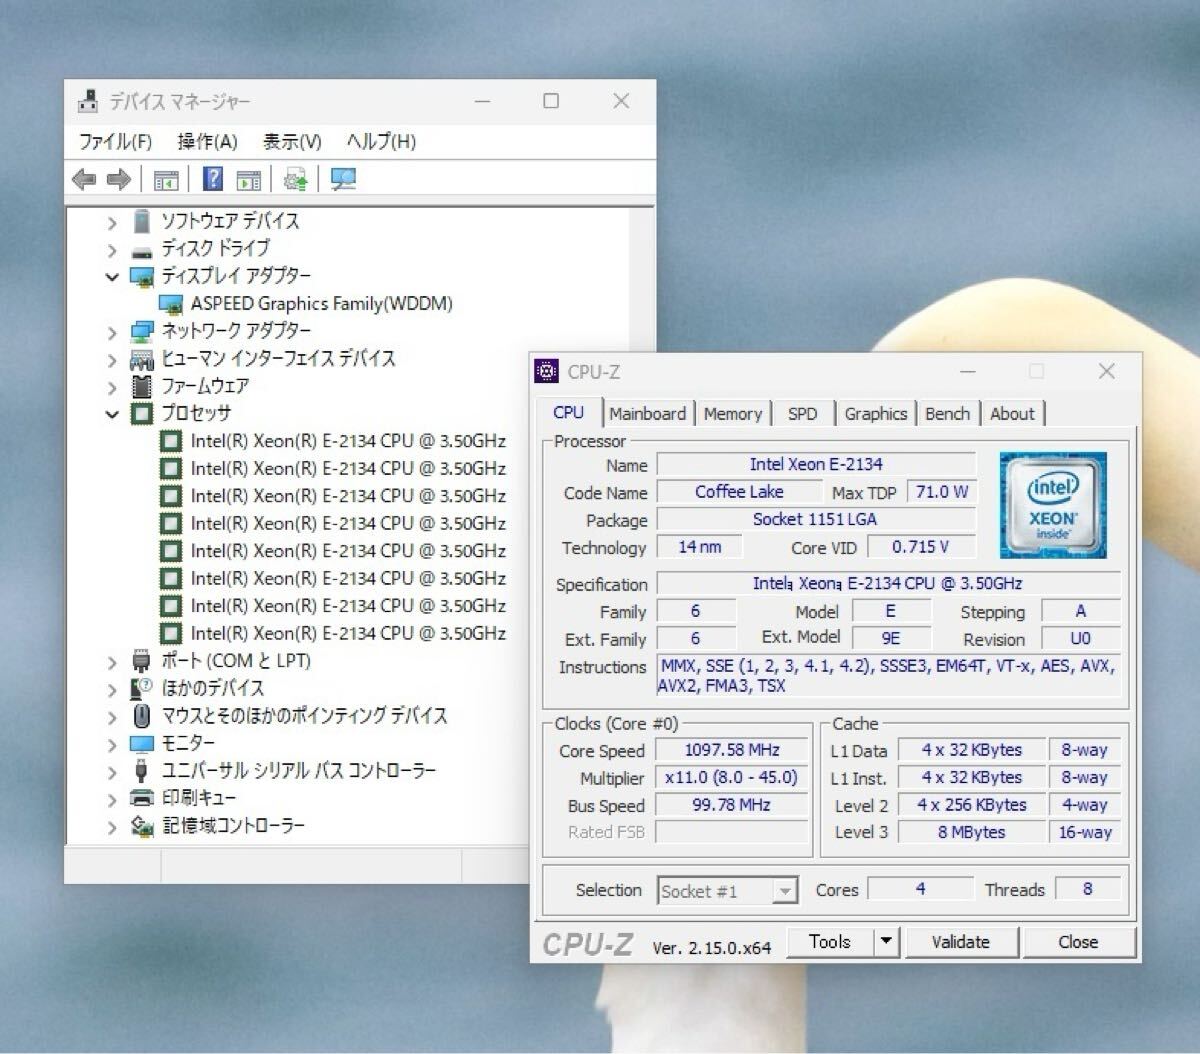Click the update driver toolbar icon

[x=295, y=180]
